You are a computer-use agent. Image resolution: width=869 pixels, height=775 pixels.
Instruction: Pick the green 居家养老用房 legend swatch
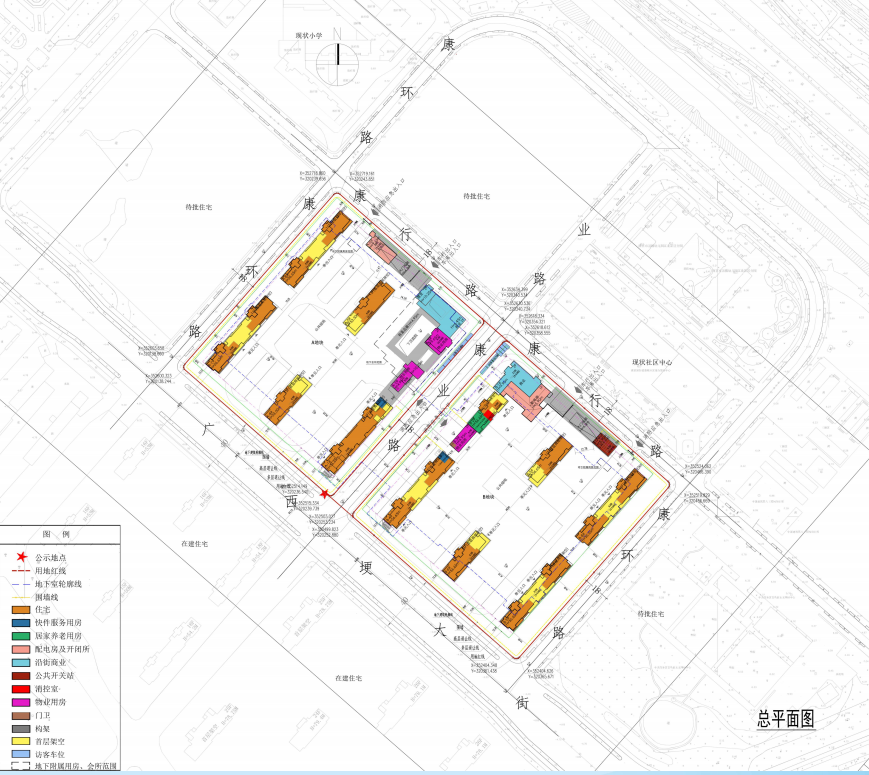20,635
